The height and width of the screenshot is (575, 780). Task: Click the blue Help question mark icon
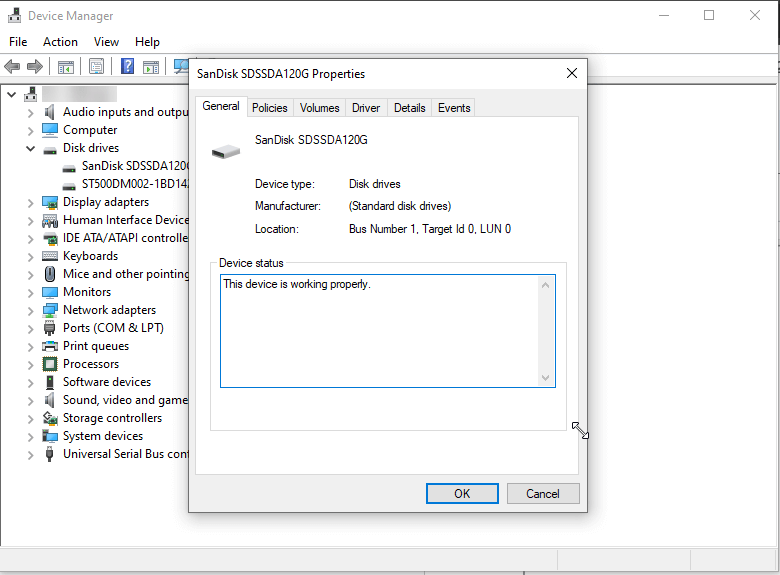click(127, 67)
